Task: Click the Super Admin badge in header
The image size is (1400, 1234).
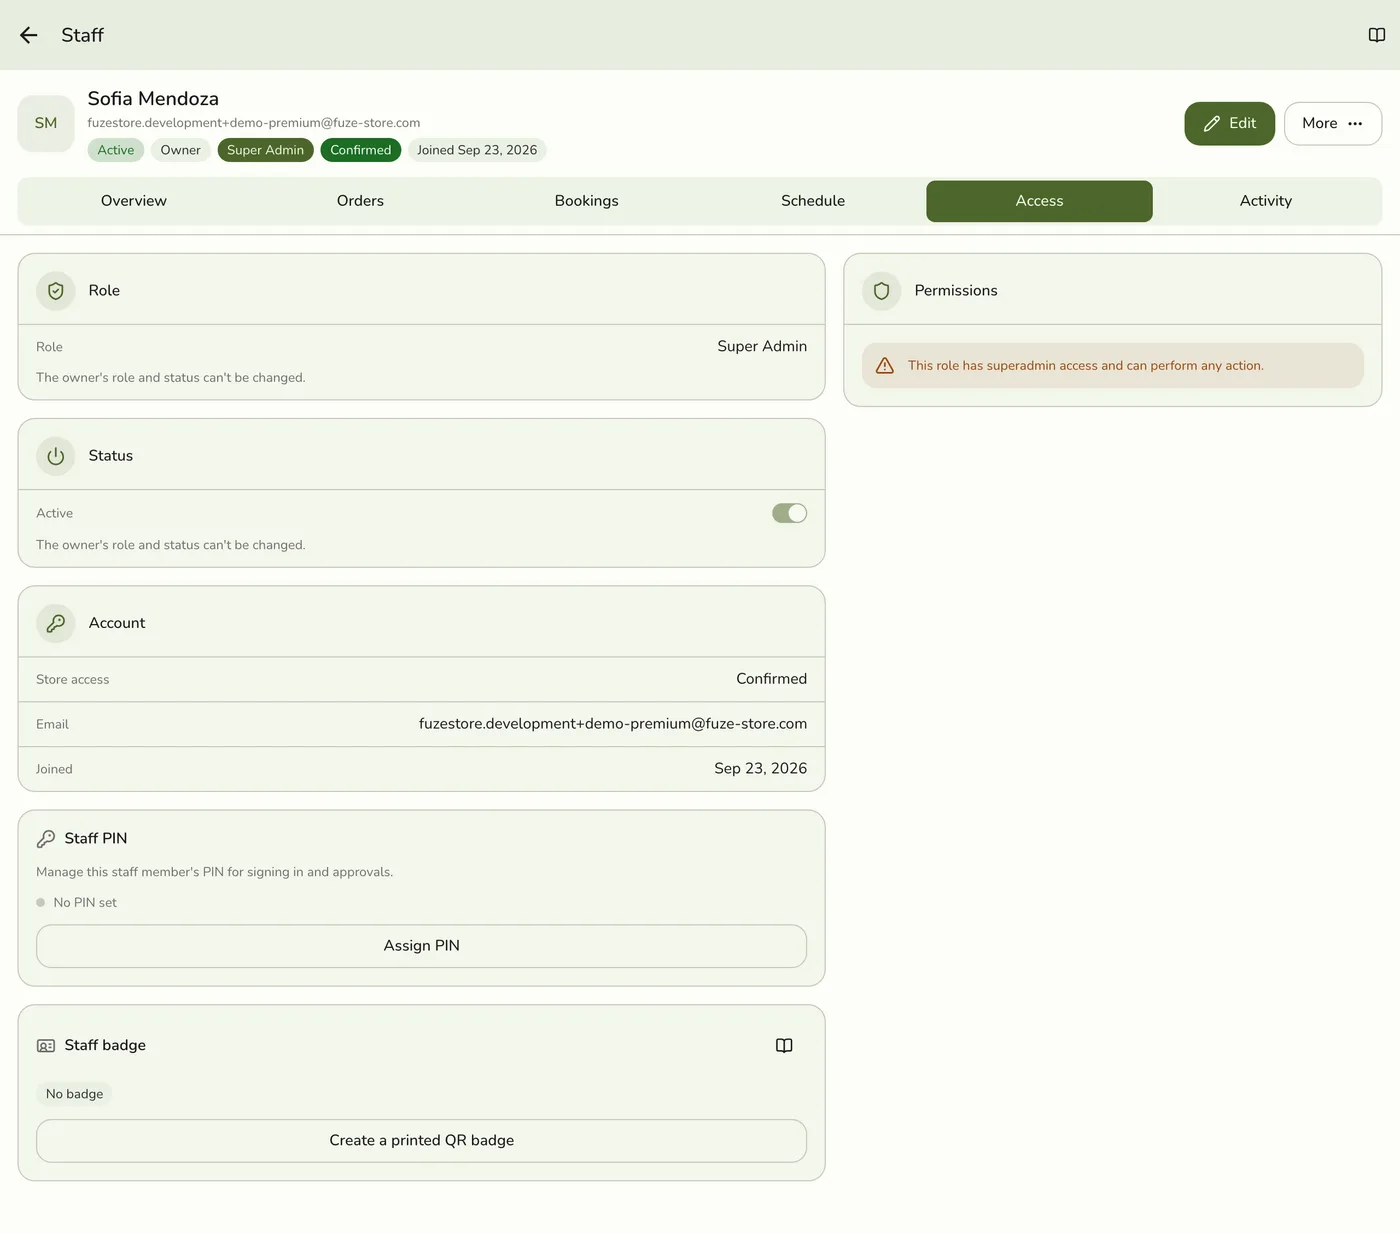Action: pos(265,150)
